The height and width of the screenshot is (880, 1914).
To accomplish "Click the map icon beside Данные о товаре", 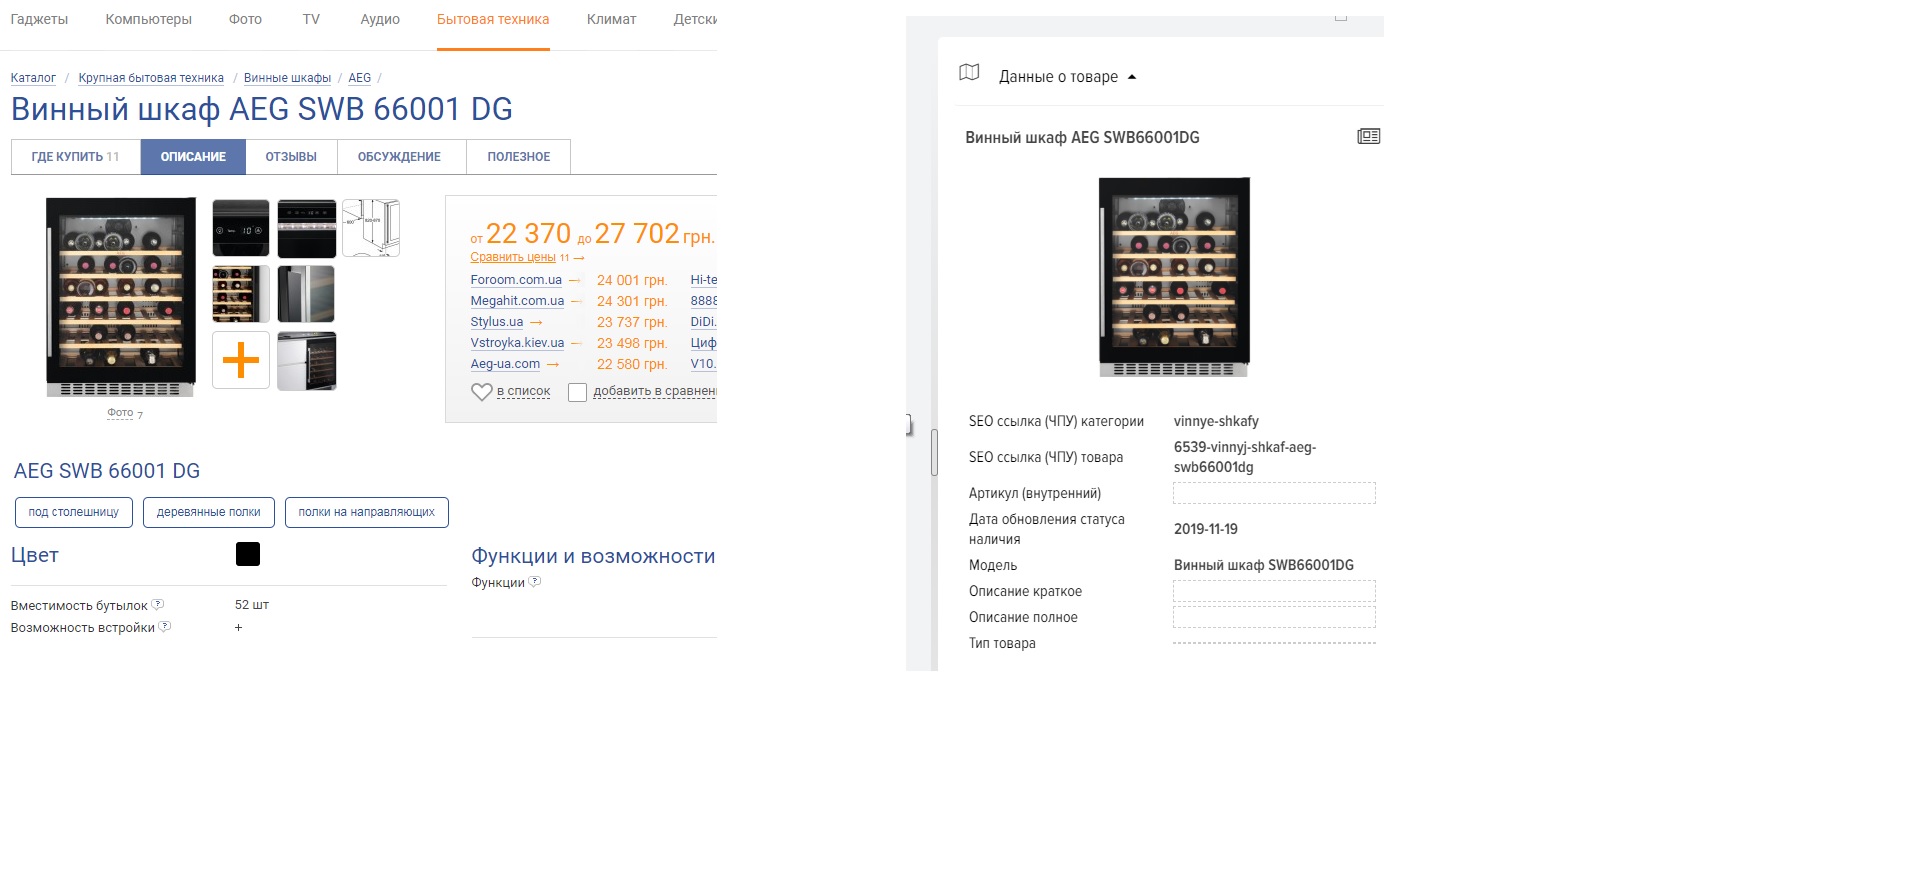I will 969,72.
